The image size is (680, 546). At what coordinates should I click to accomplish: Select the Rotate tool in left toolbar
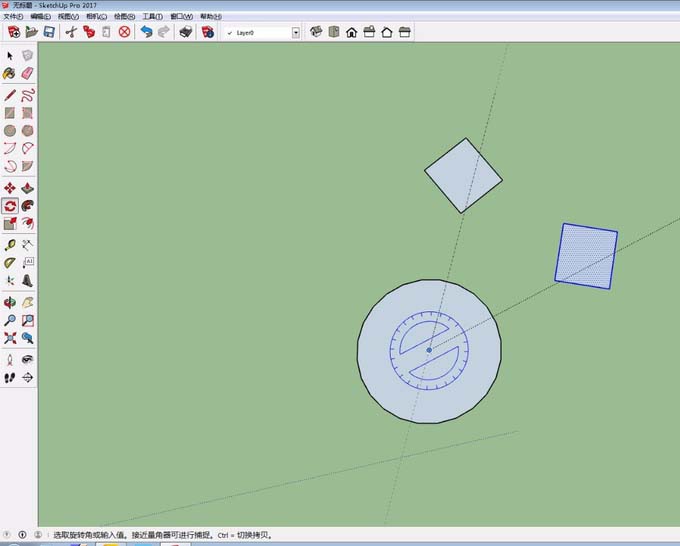click(10, 205)
